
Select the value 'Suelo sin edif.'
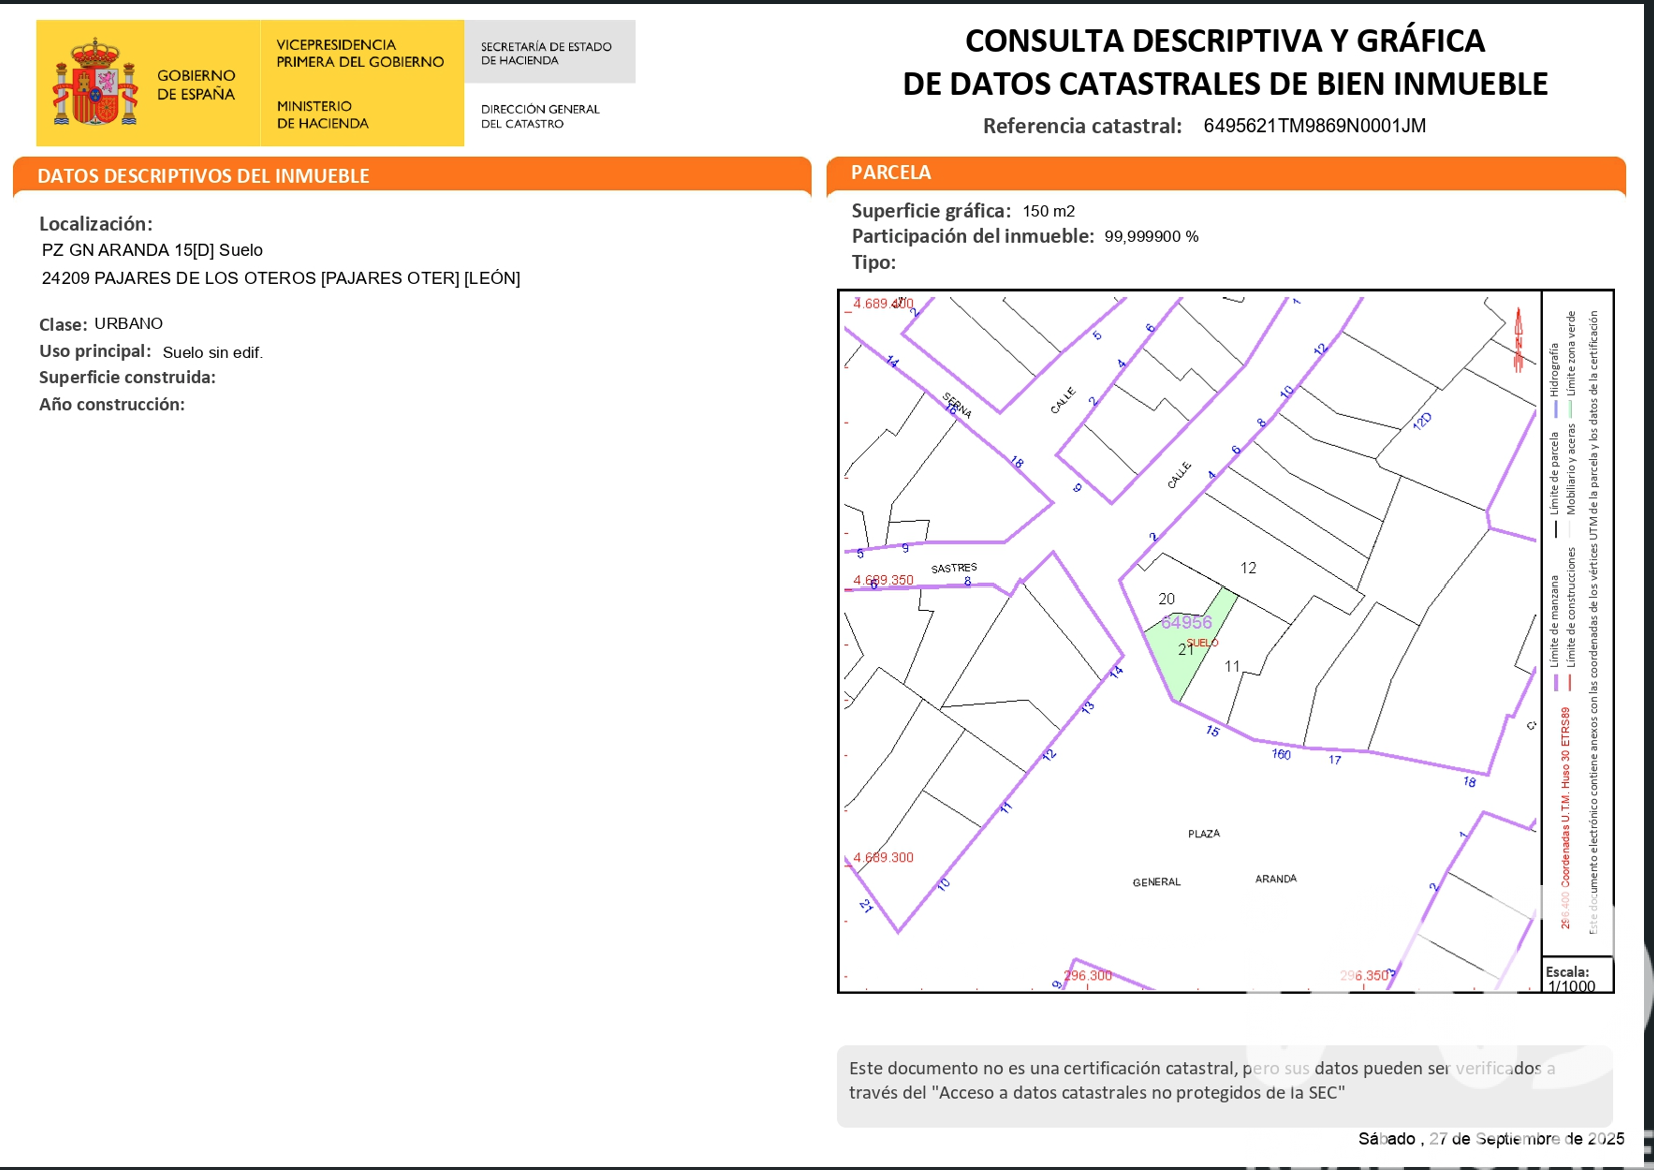pyautogui.click(x=213, y=352)
